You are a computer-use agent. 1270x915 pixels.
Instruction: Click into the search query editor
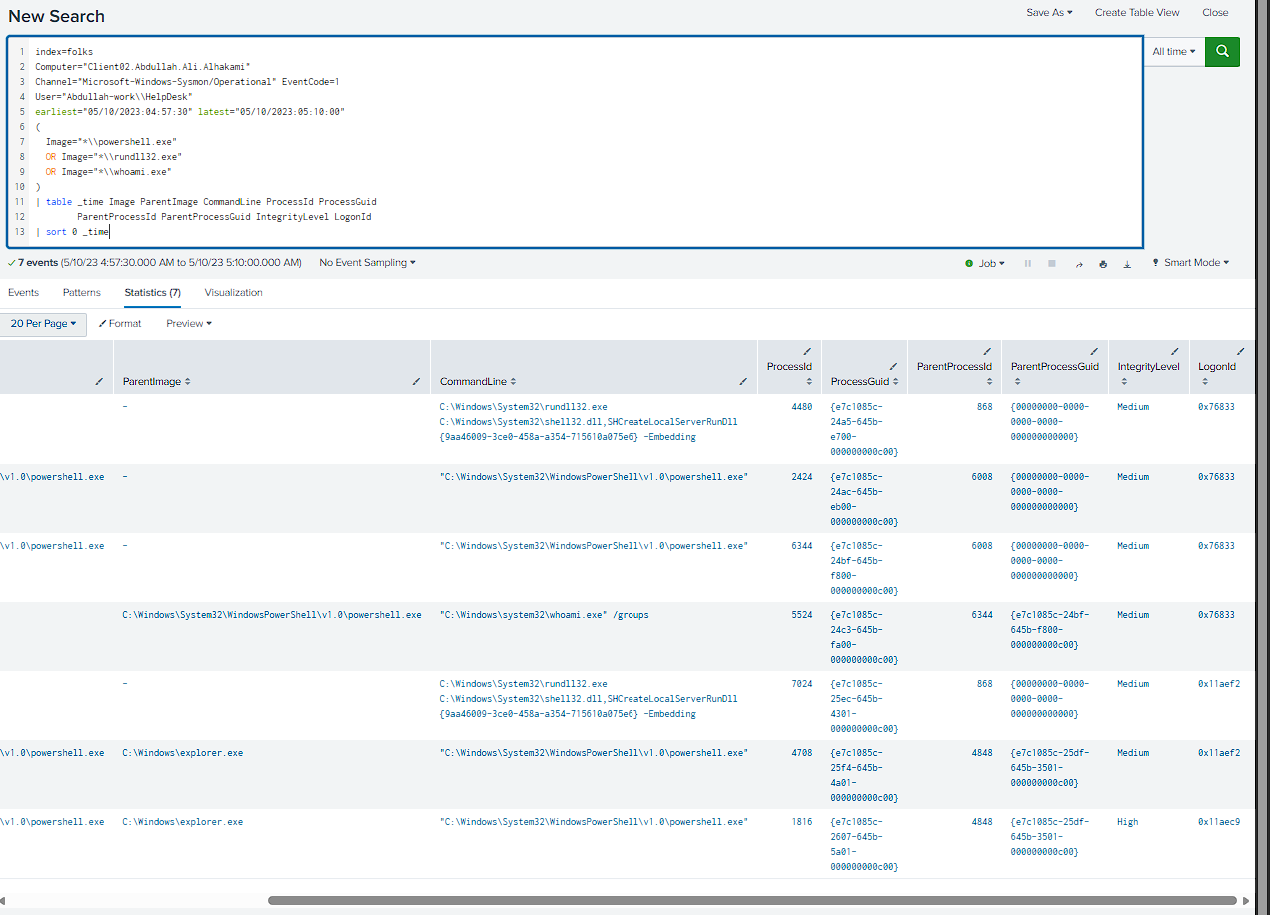coord(575,142)
